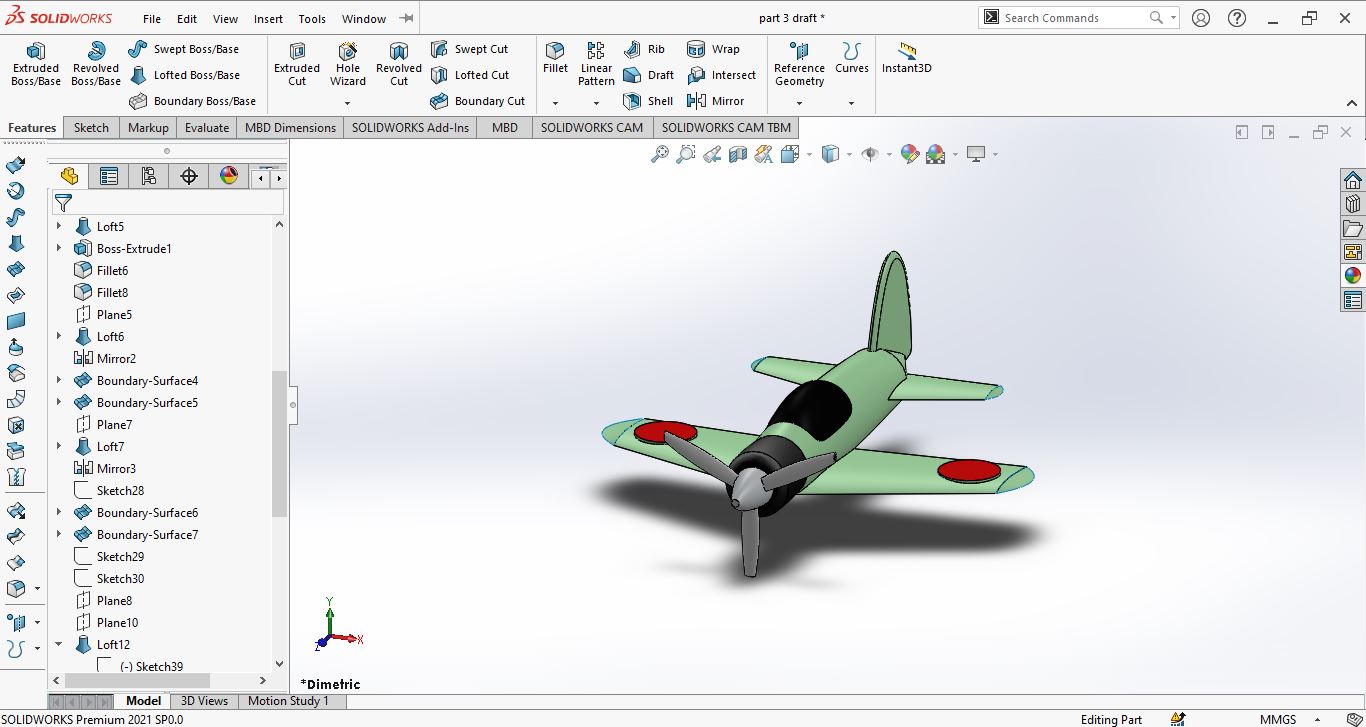Click in the Search Commands field
Image resolution: width=1366 pixels, height=727 pixels.
(x=1073, y=17)
